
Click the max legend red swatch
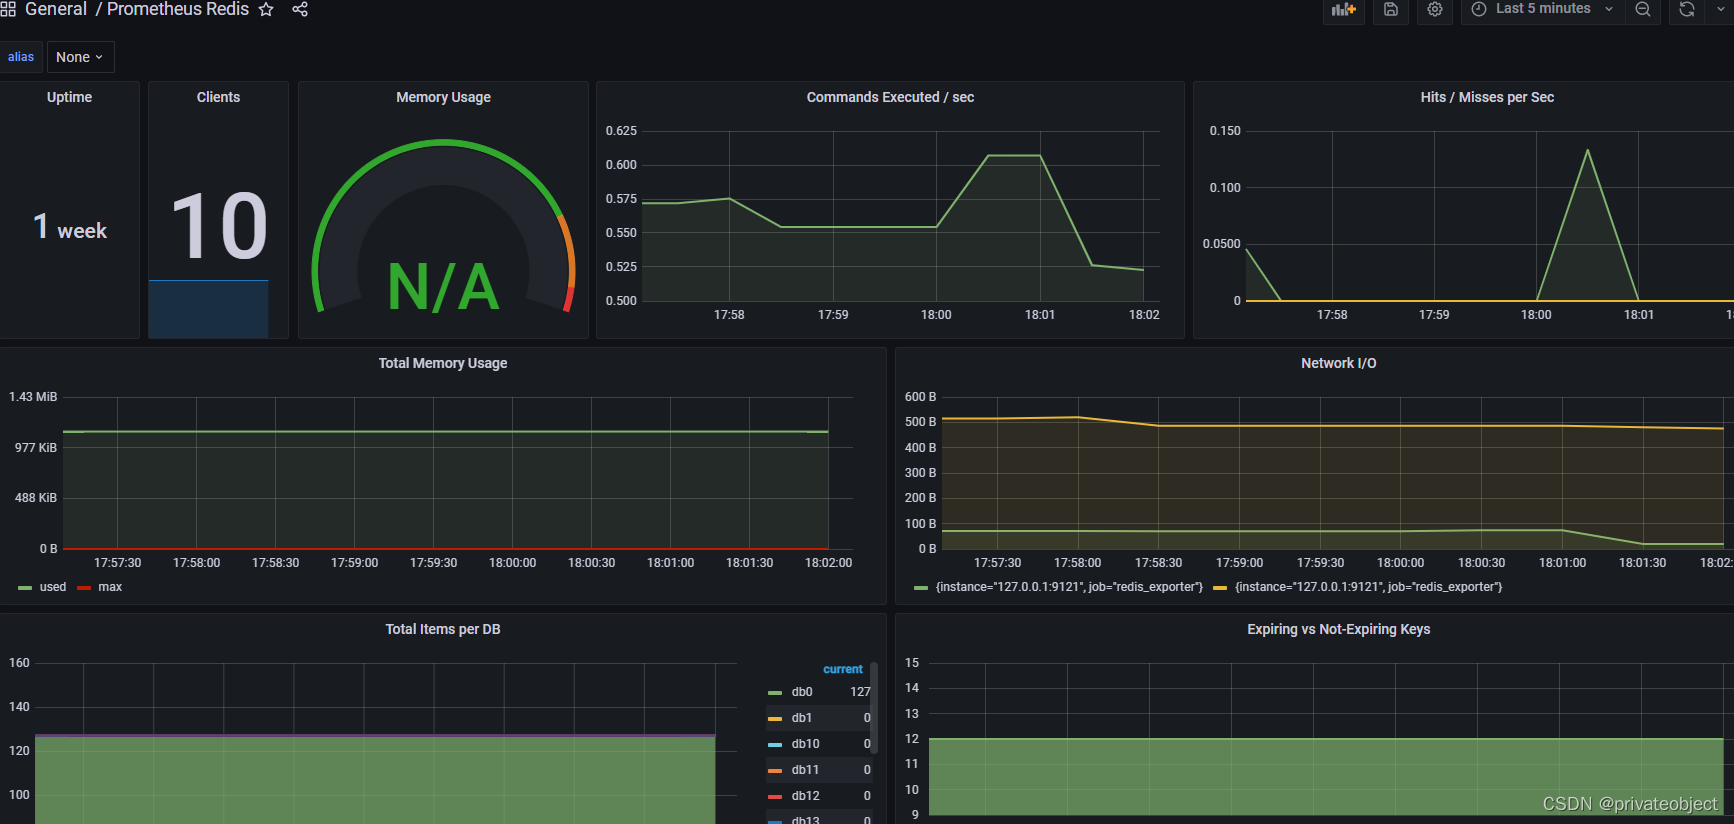(x=84, y=588)
